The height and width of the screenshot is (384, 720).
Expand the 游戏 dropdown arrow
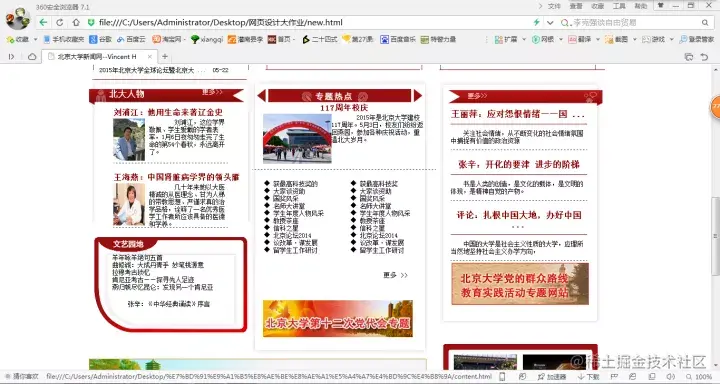[x=672, y=40]
